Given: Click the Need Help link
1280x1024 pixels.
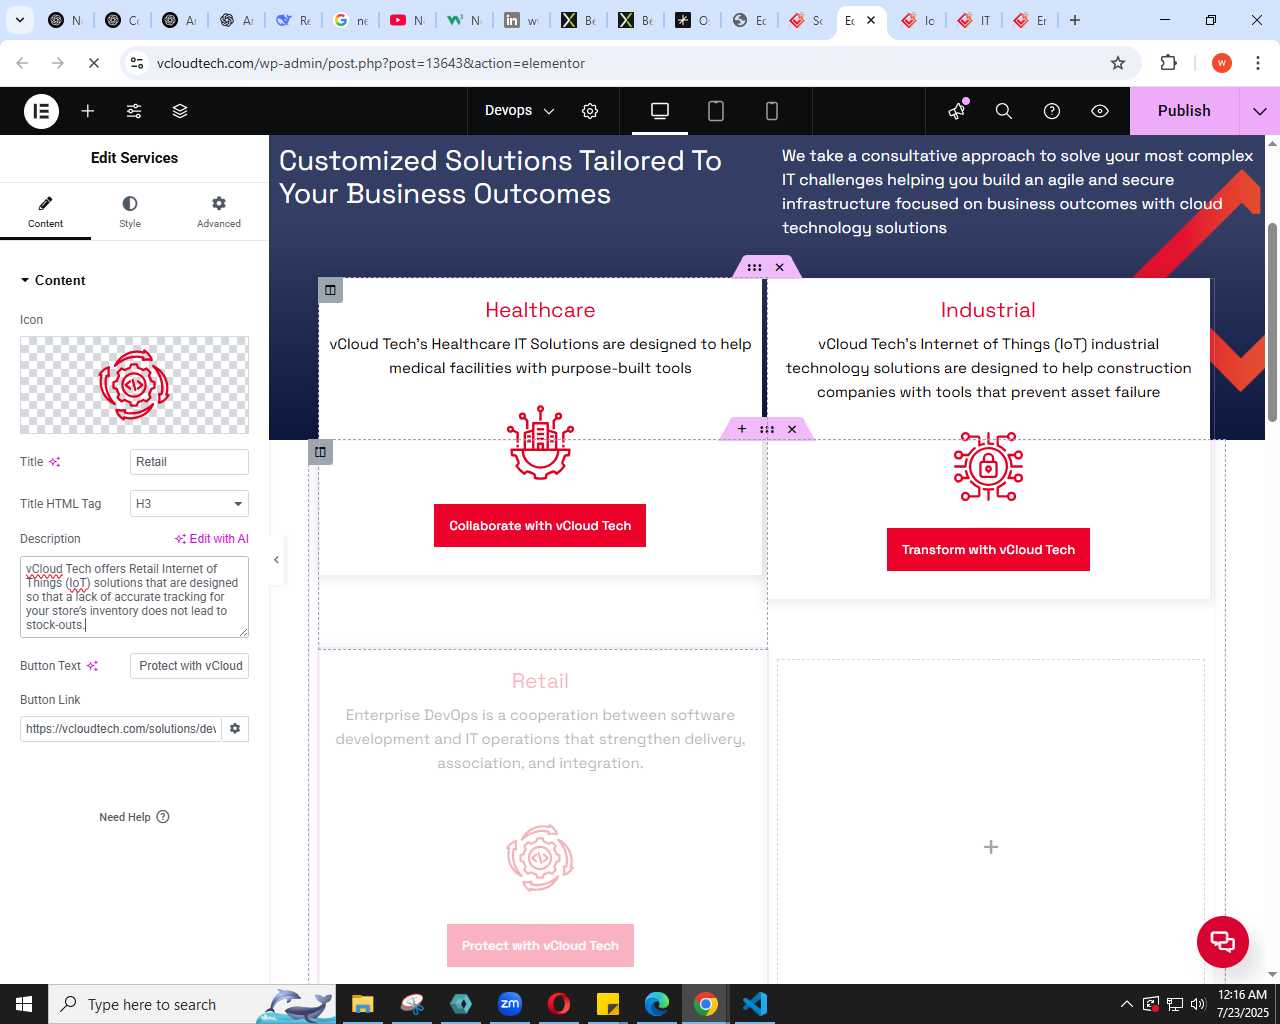Looking at the screenshot, I should pos(134,817).
